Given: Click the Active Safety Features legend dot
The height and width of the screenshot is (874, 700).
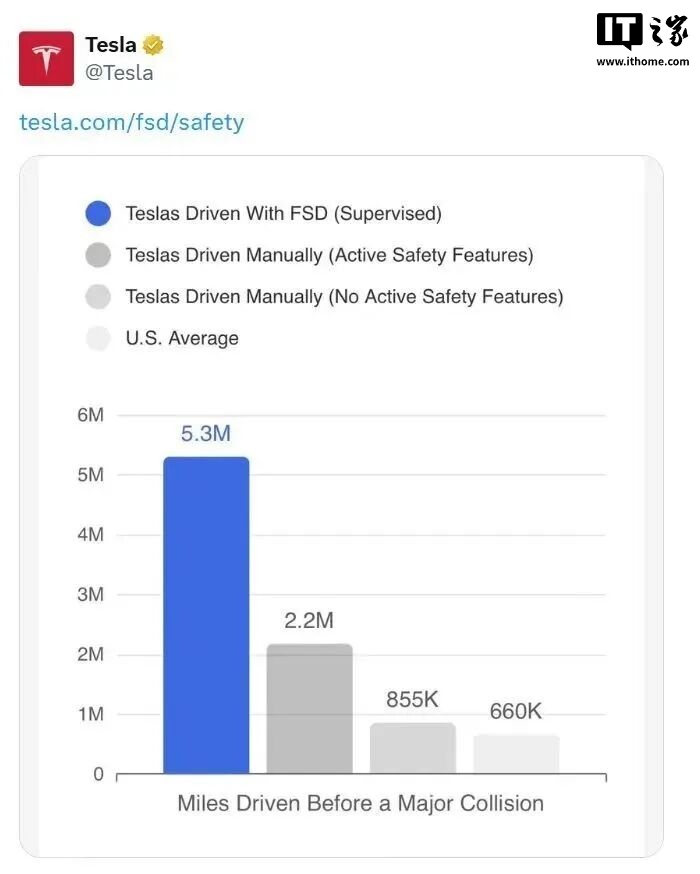Looking at the screenshot, I should (x=98, y=255).
